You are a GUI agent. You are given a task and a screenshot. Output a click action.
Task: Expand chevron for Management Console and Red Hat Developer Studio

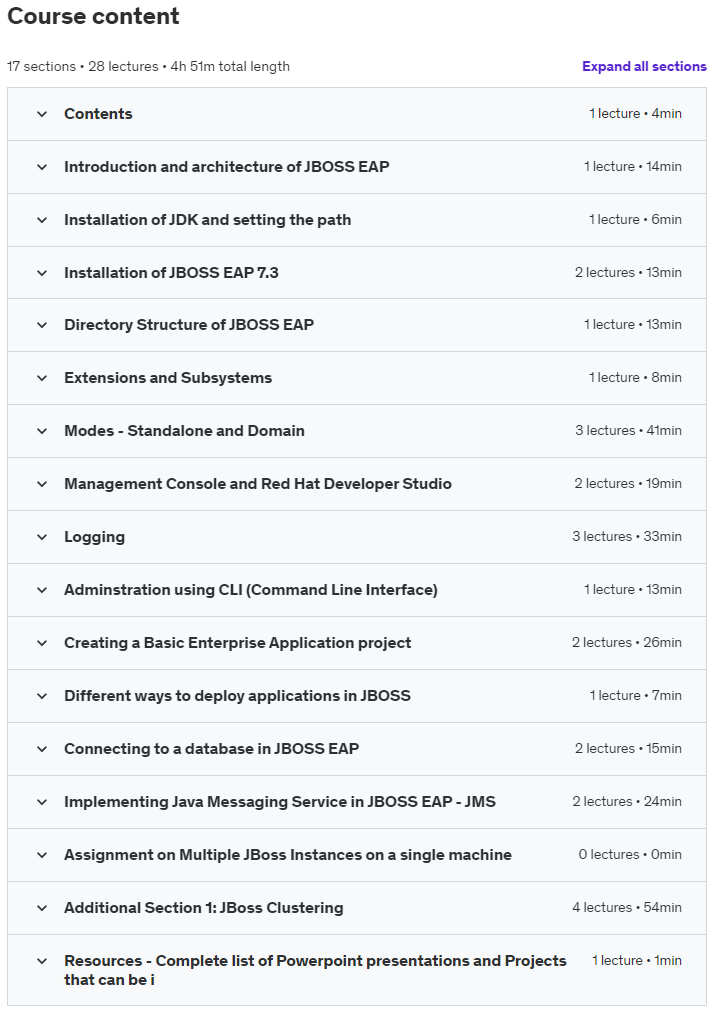coord(42,484)
